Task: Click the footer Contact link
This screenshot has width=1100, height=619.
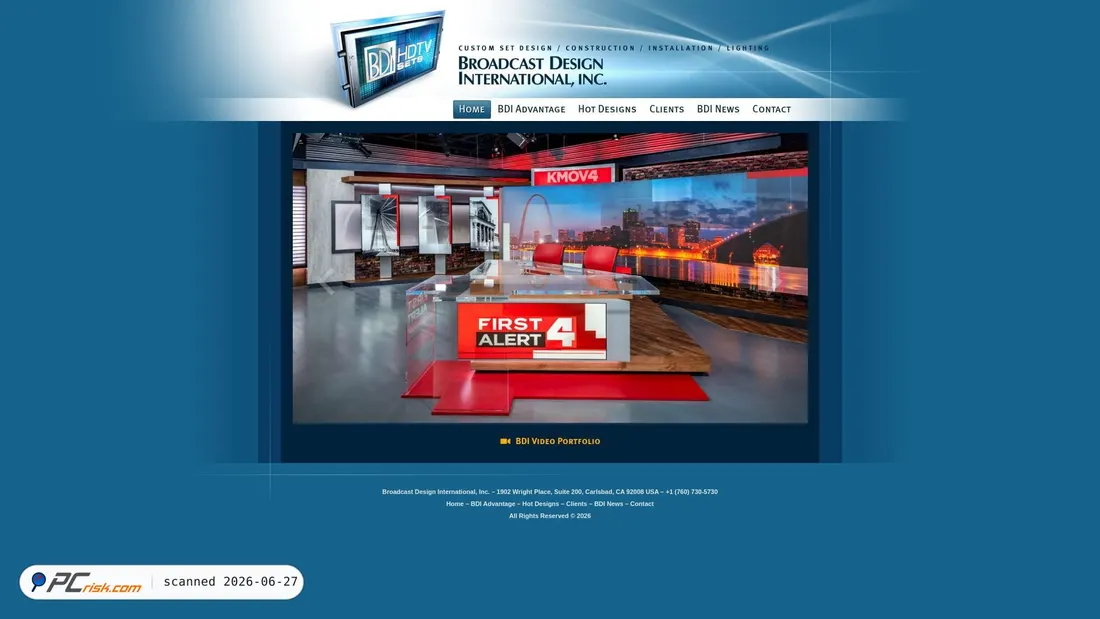Action: [x=642, y=504]
